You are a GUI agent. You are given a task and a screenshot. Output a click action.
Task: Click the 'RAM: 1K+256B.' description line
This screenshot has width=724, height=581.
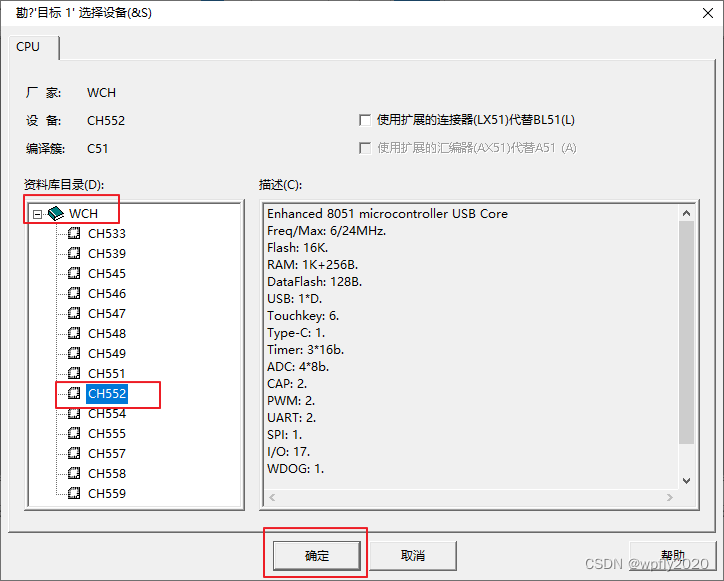coord(313,265)
